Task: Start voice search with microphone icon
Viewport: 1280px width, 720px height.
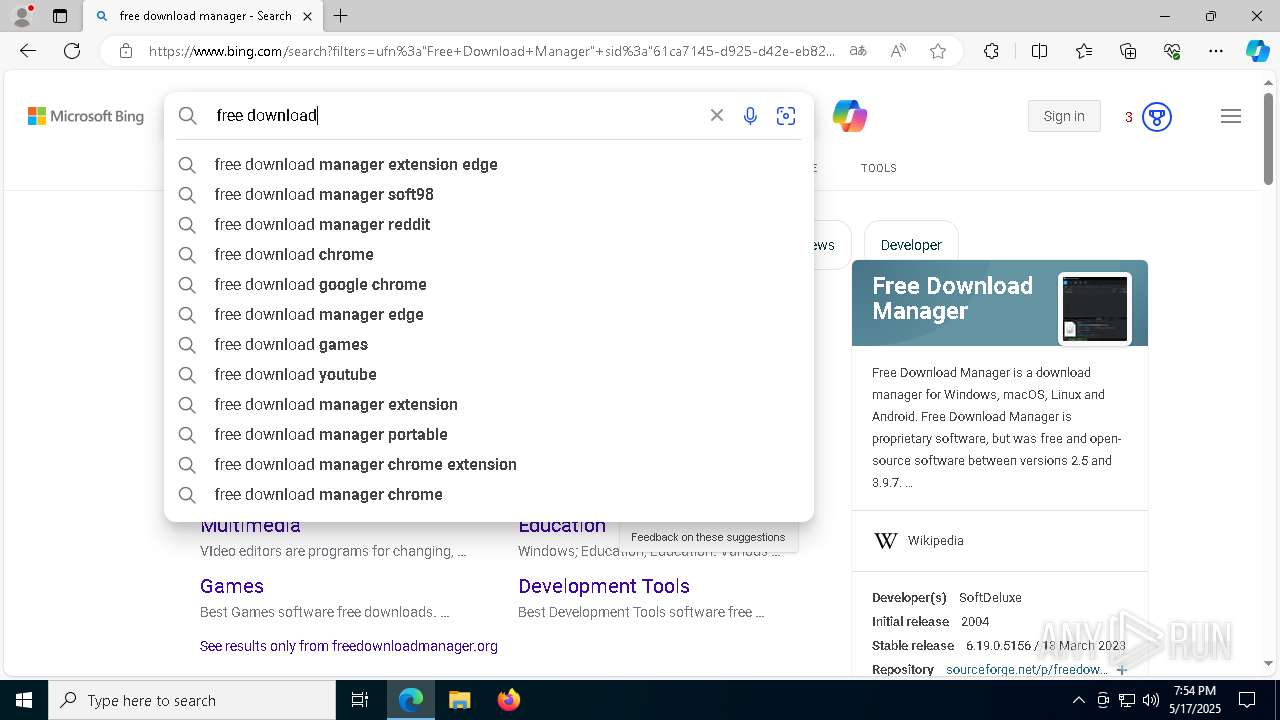Action: pos(750,116)
